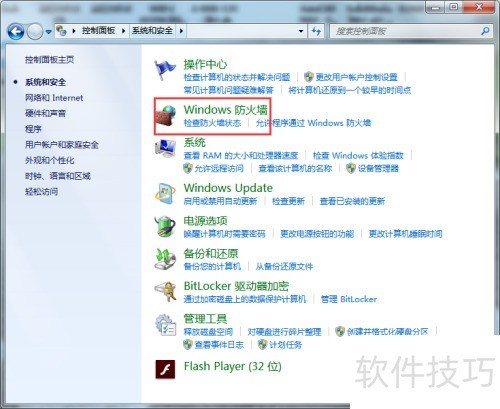Viewport: 500px width, 409px height.
Task: Select 网络和 Internet in sidebar
Action: coord(54,98)
